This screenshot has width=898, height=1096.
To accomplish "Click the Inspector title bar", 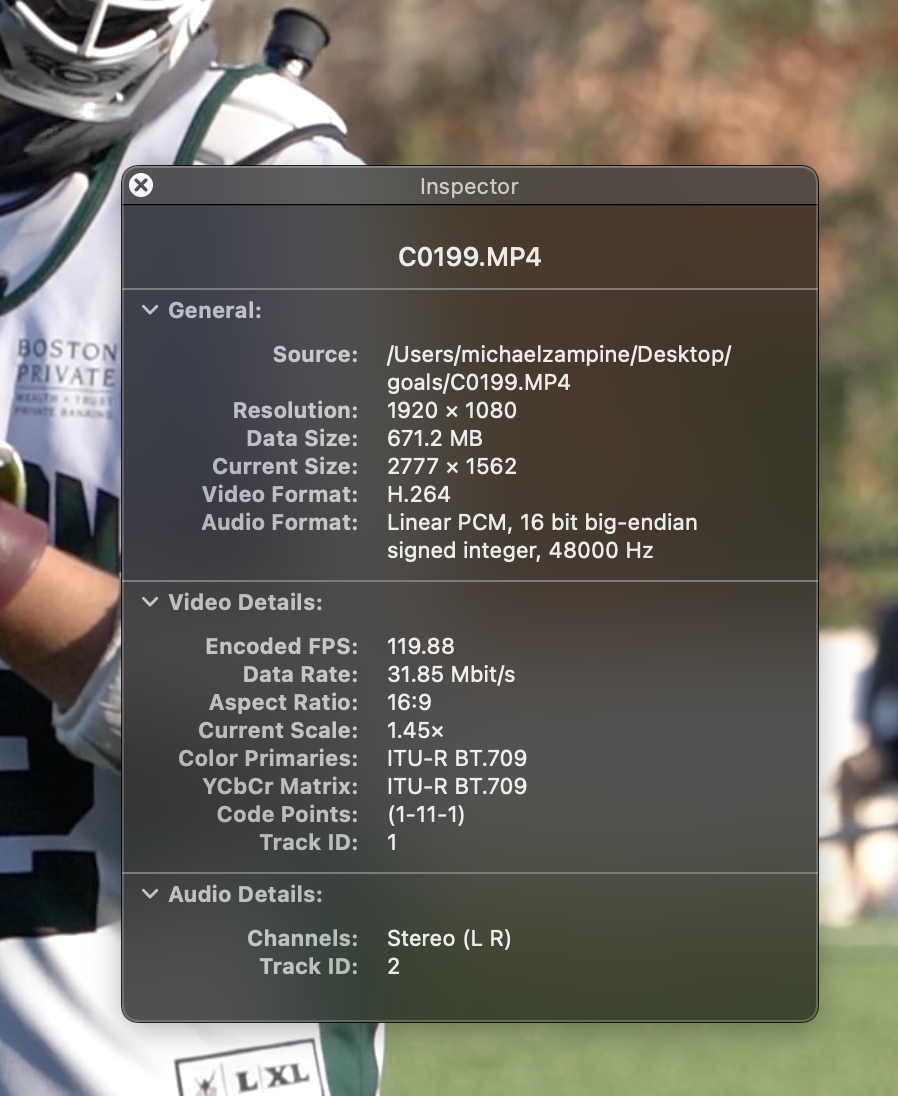I will [470, 186].
